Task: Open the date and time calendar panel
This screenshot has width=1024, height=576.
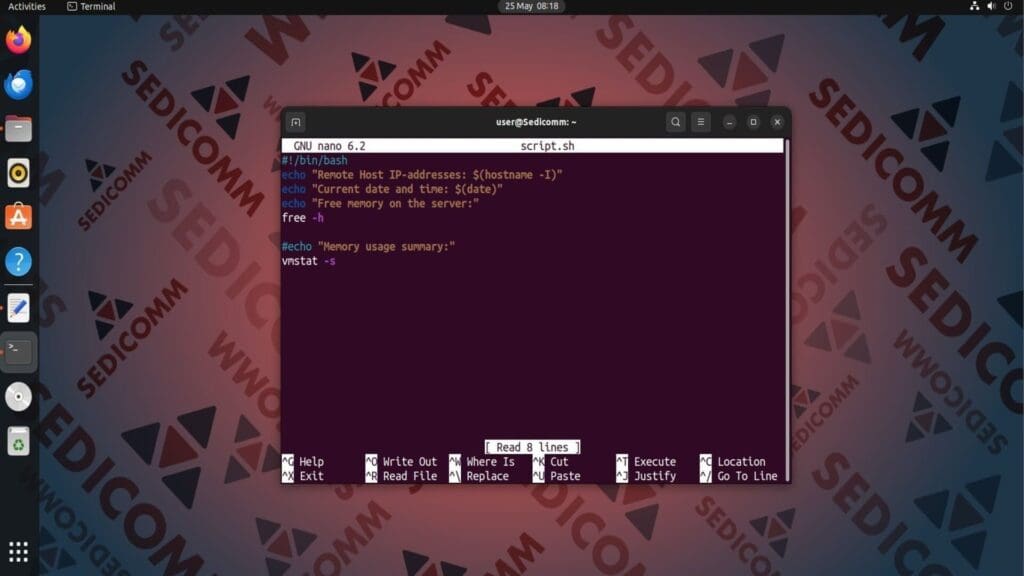Action: click(531, 6)
